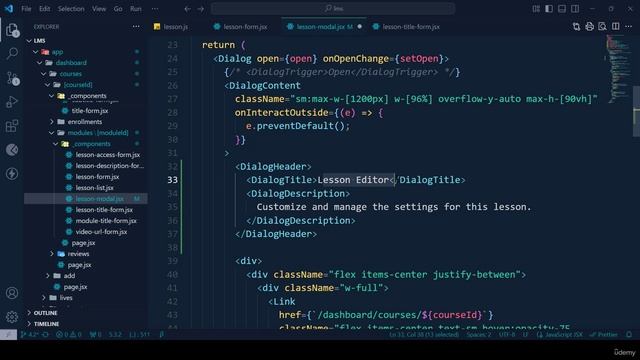
Task: Expand the enrollments folder
Action: point(52,122)
